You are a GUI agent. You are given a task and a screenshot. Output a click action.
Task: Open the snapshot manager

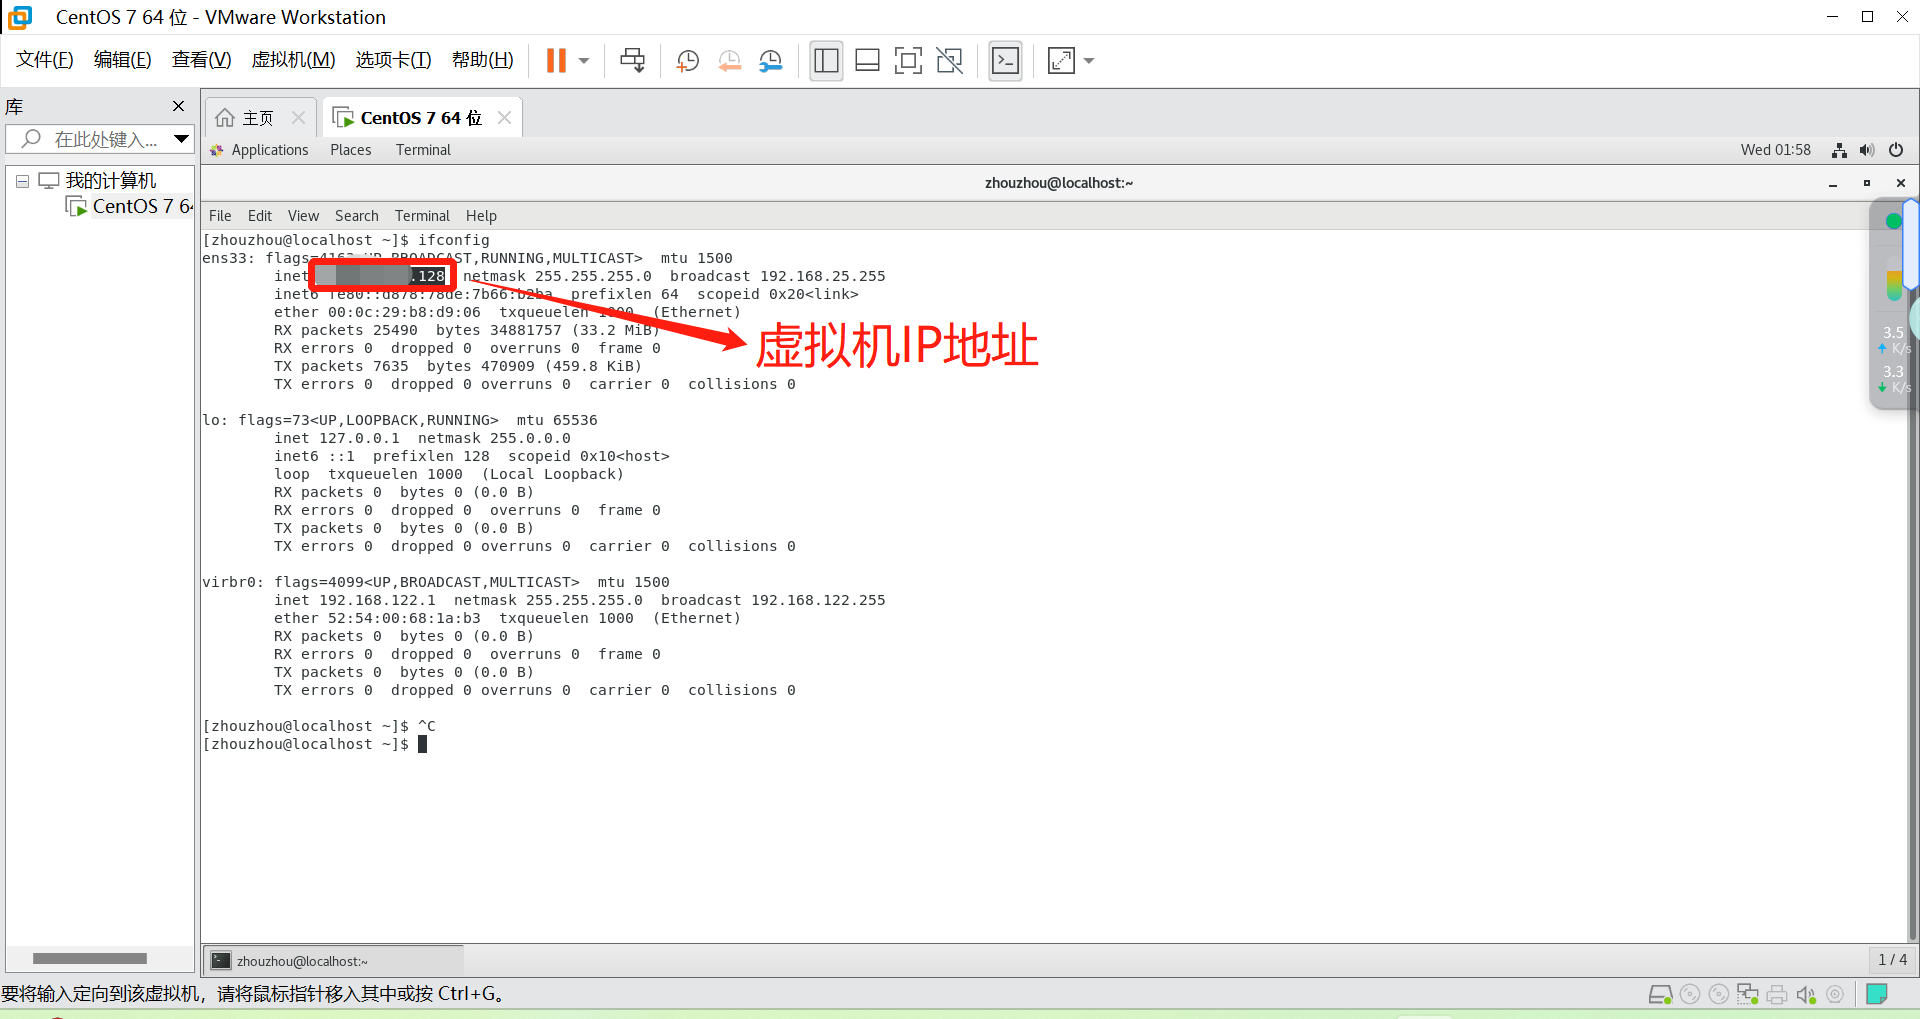point(770,60)
